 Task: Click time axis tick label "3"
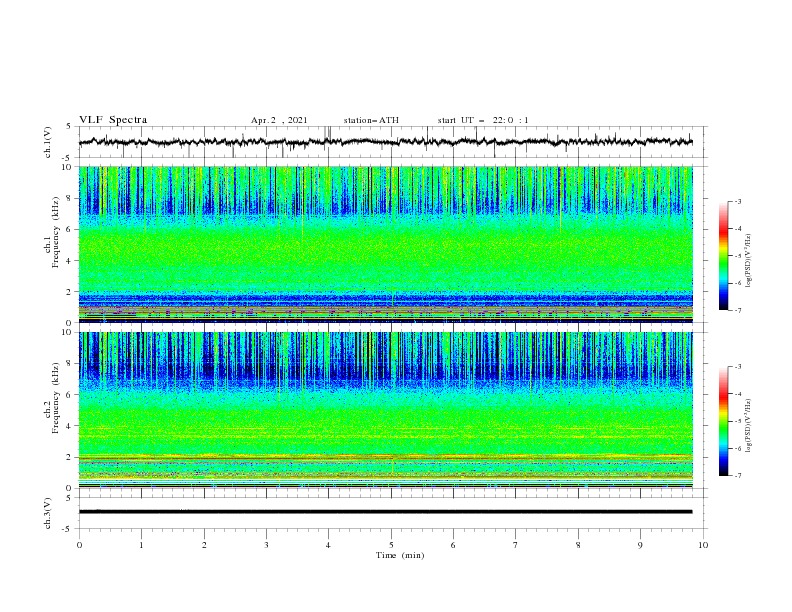click(267, 545)
